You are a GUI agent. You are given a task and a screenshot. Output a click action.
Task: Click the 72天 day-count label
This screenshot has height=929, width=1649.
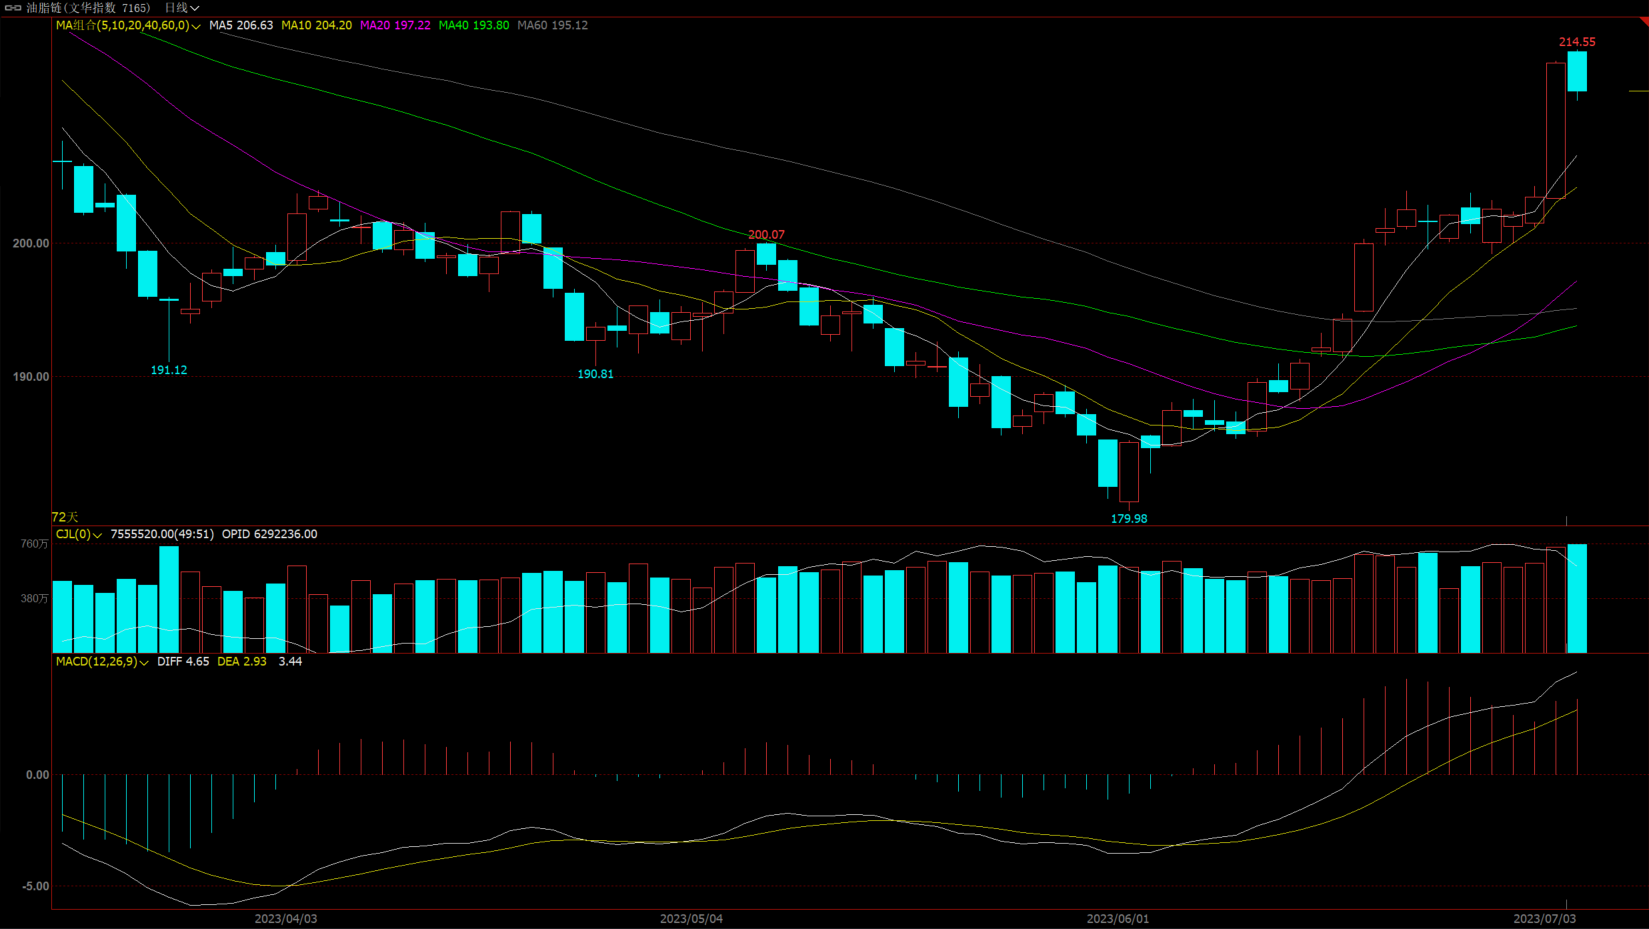tap(65, 517)
